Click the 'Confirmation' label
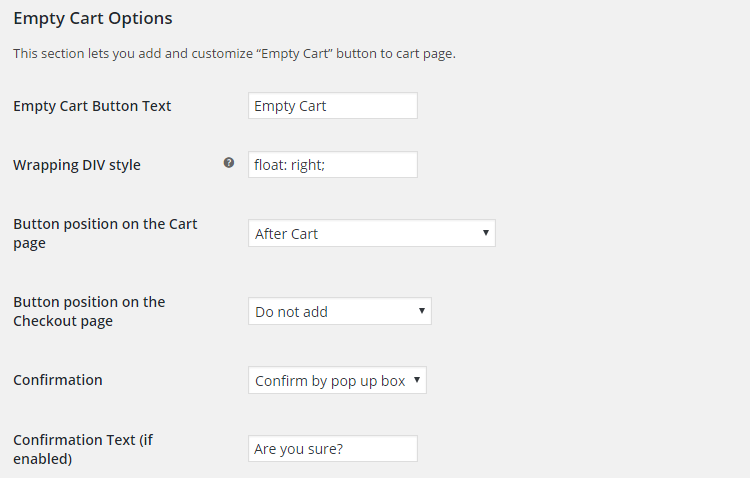This screenshot has width=750, height=478. click(58, 380)
